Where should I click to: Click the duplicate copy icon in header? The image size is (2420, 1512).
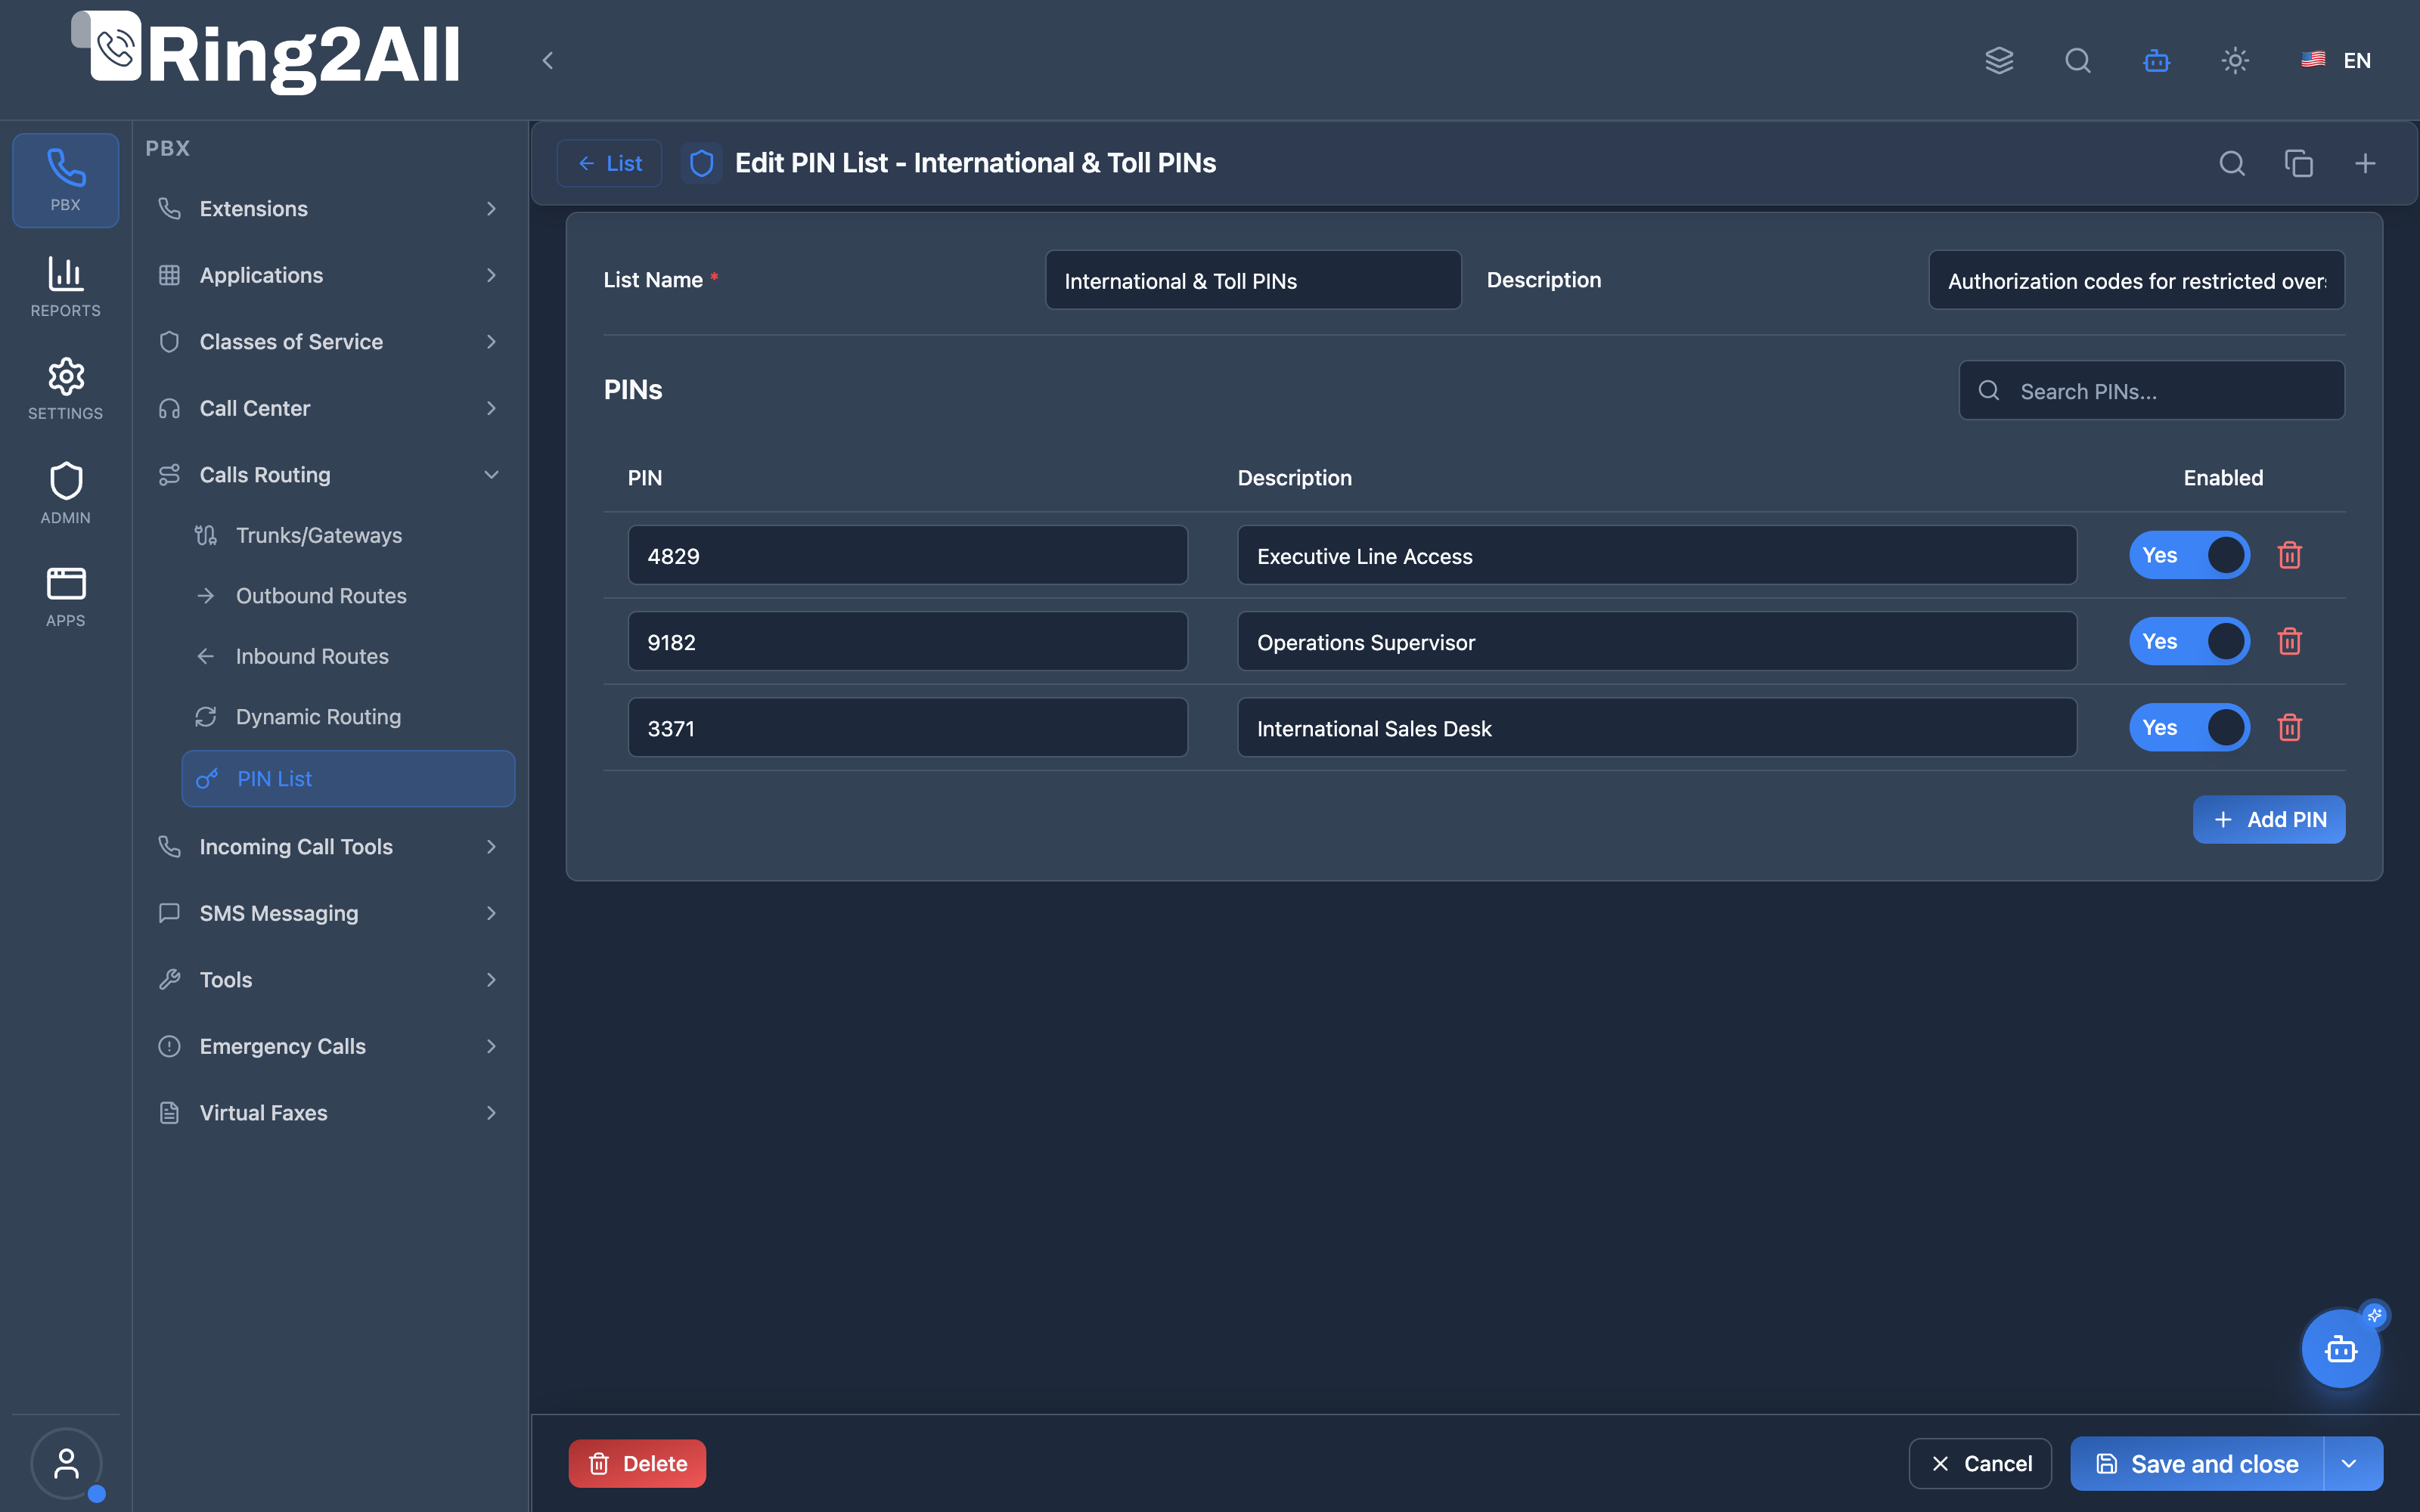(x=2299, y=163)
